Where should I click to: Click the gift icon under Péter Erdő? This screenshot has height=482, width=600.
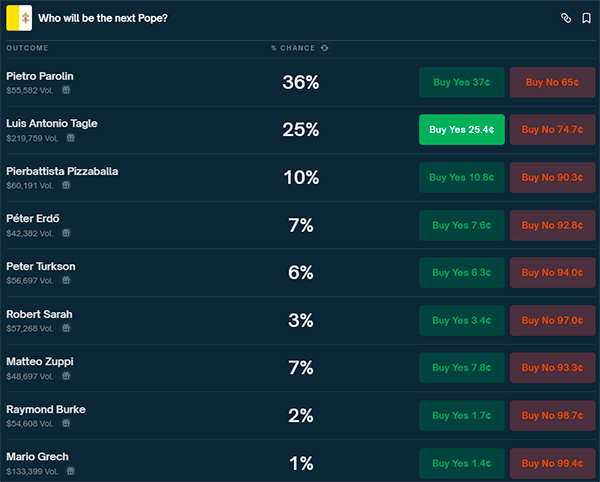click(66, 233)
